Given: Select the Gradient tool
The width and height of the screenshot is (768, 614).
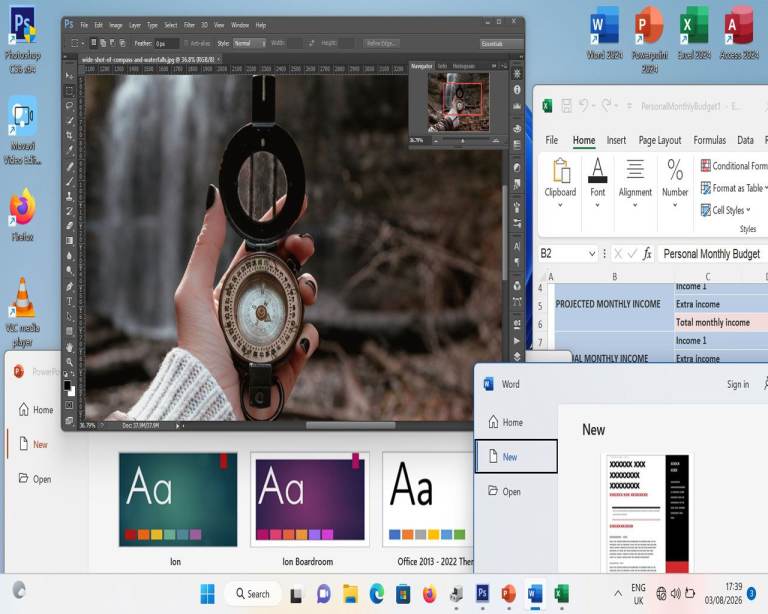Looking at the screenshot, I should coord(70,240).
